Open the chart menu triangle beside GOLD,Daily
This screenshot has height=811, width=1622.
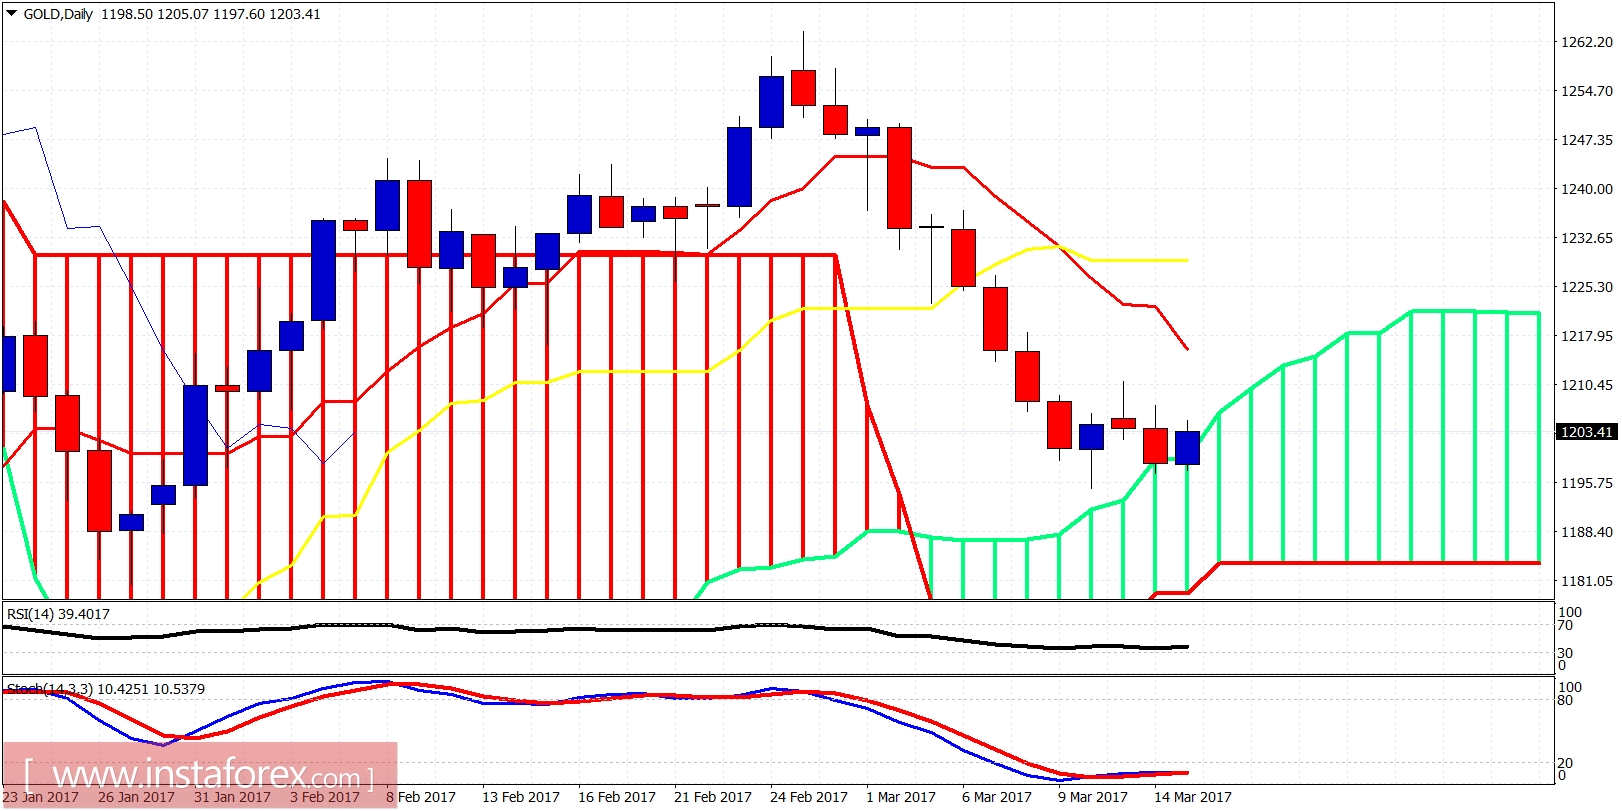pos(11,14)
